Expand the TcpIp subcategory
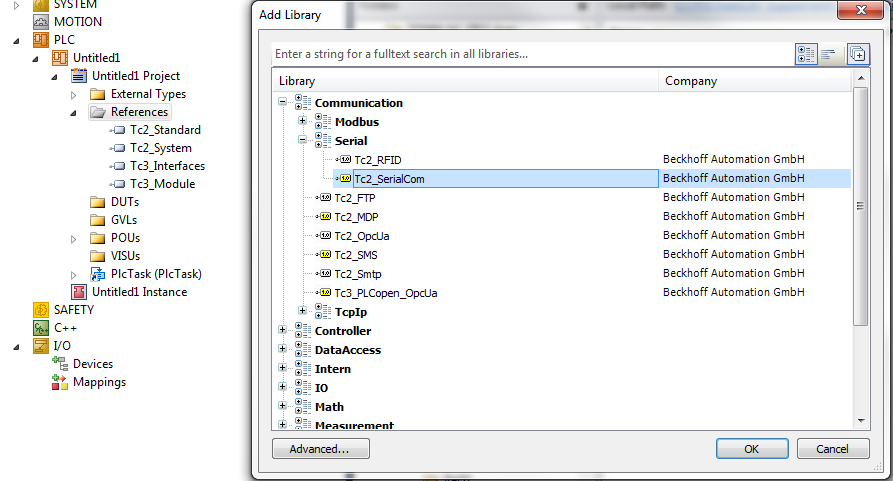 [x=302, y=311]
